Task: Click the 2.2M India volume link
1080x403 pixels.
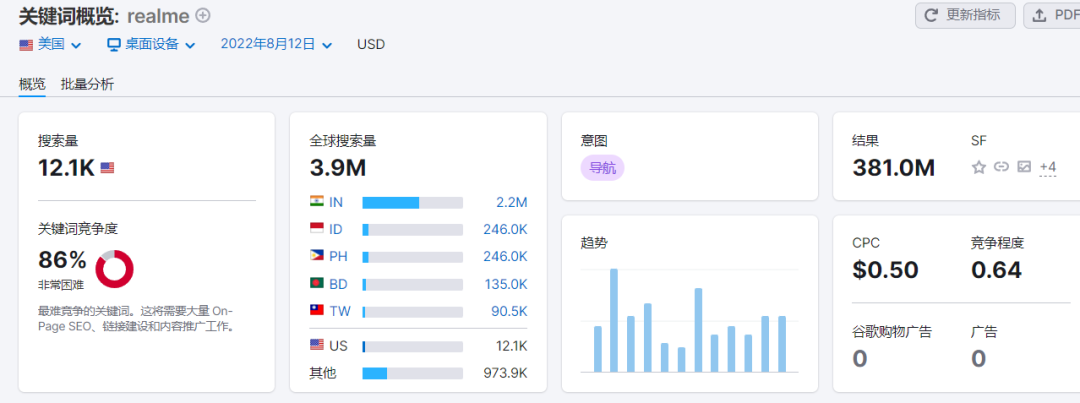Action: point(512,203)
